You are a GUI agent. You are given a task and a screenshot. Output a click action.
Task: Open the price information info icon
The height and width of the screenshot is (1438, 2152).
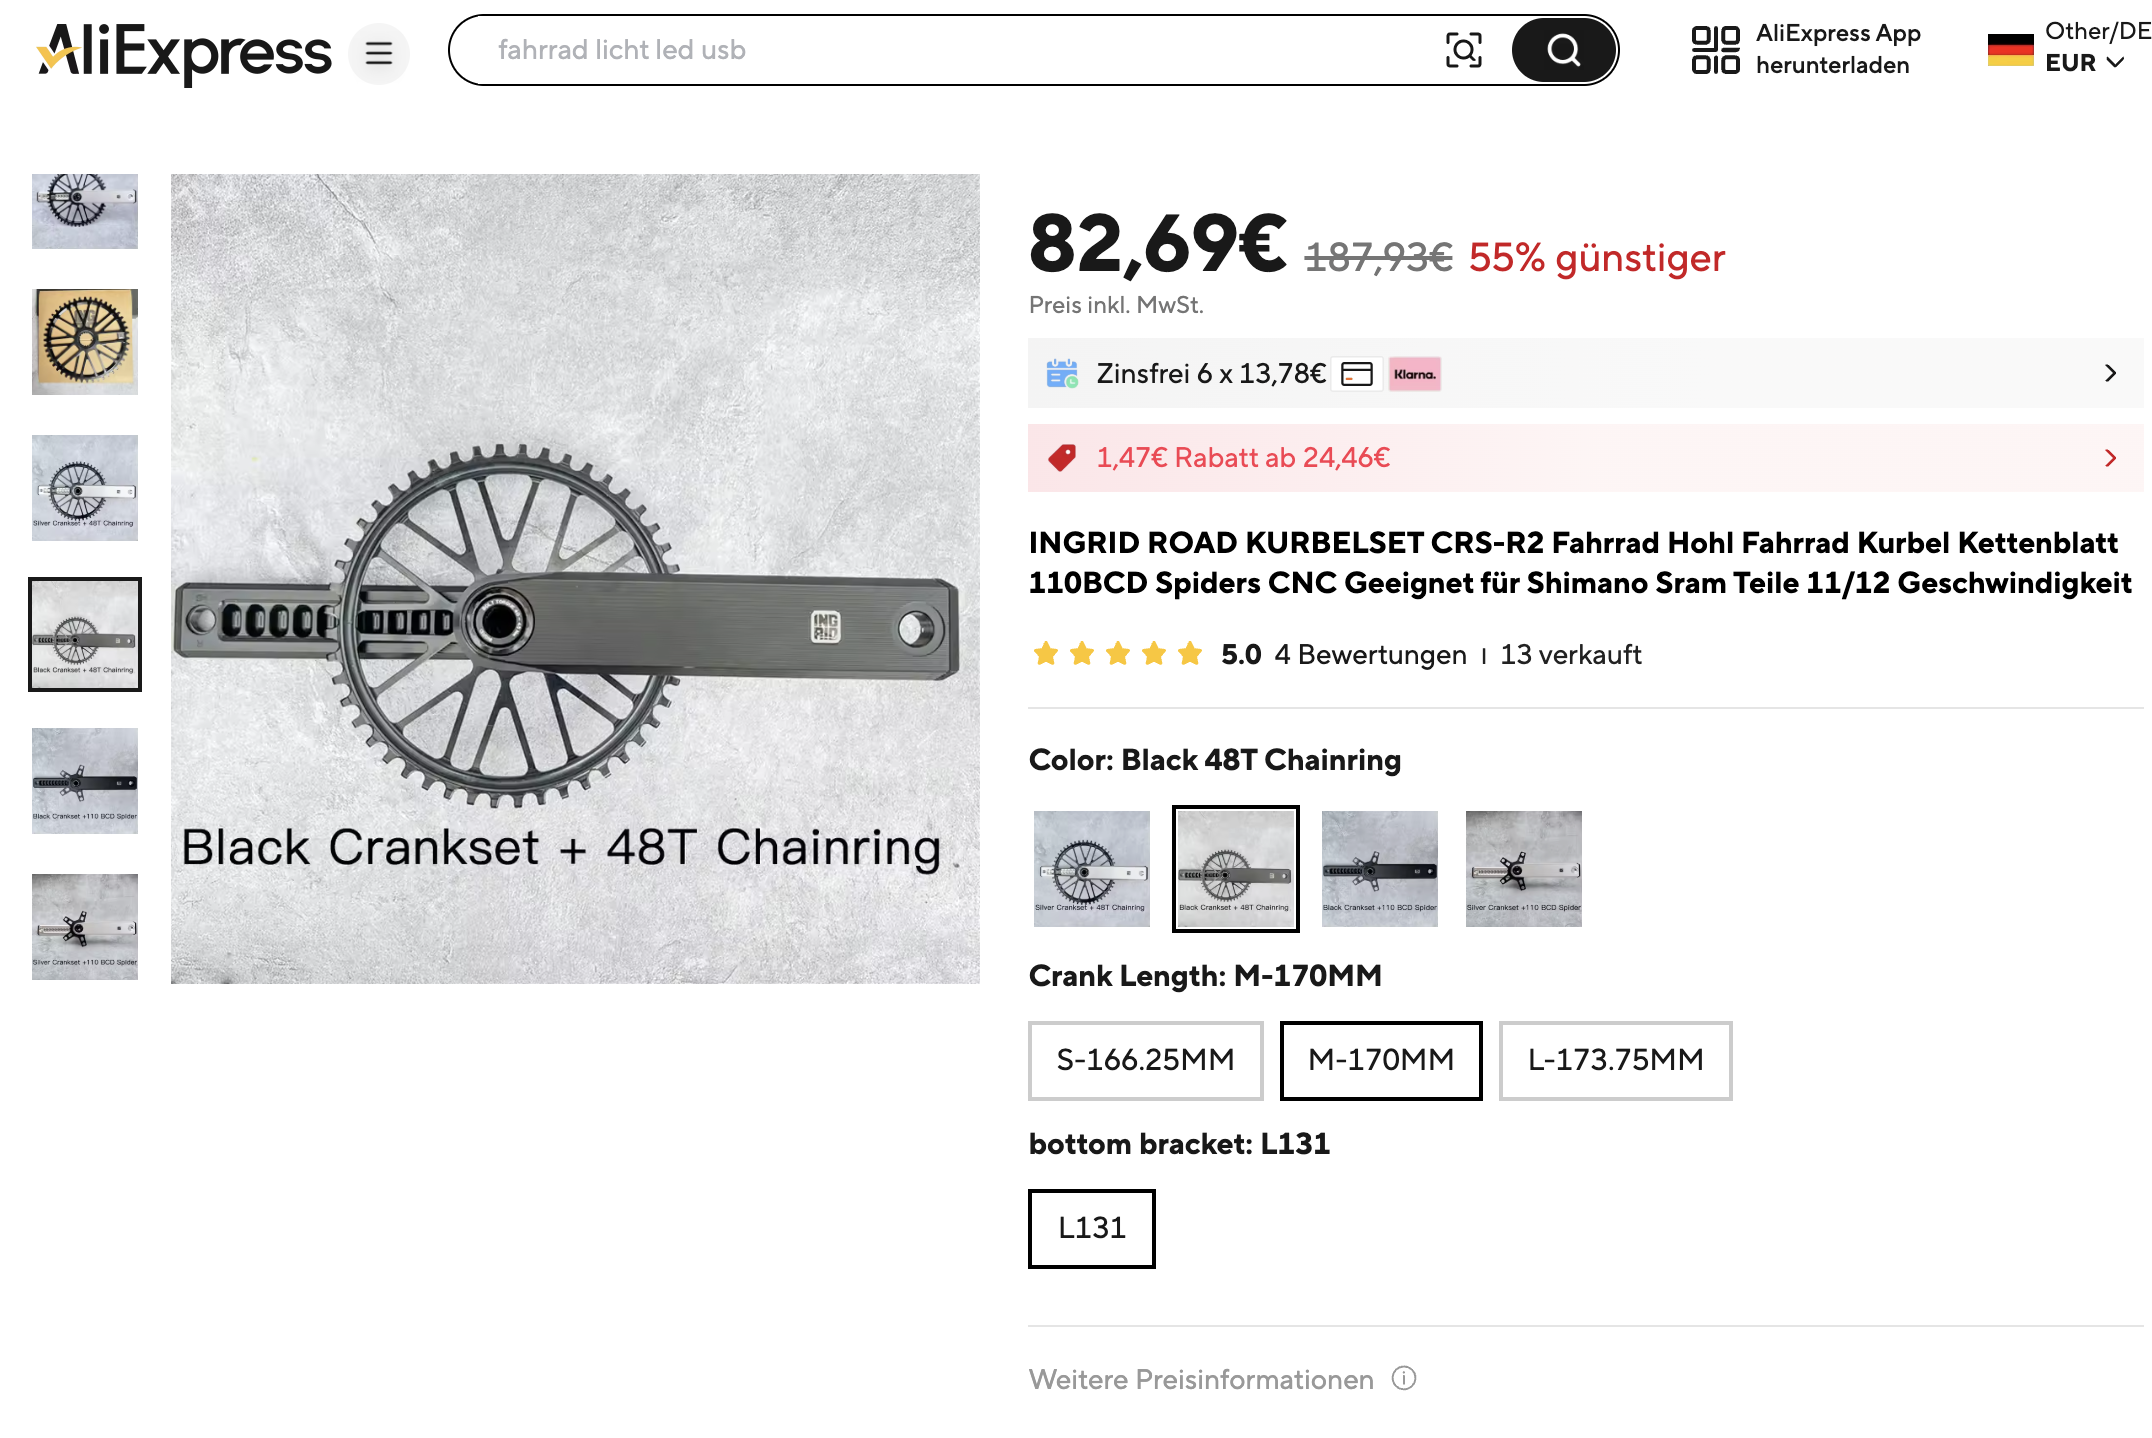click(1404, 1379)
